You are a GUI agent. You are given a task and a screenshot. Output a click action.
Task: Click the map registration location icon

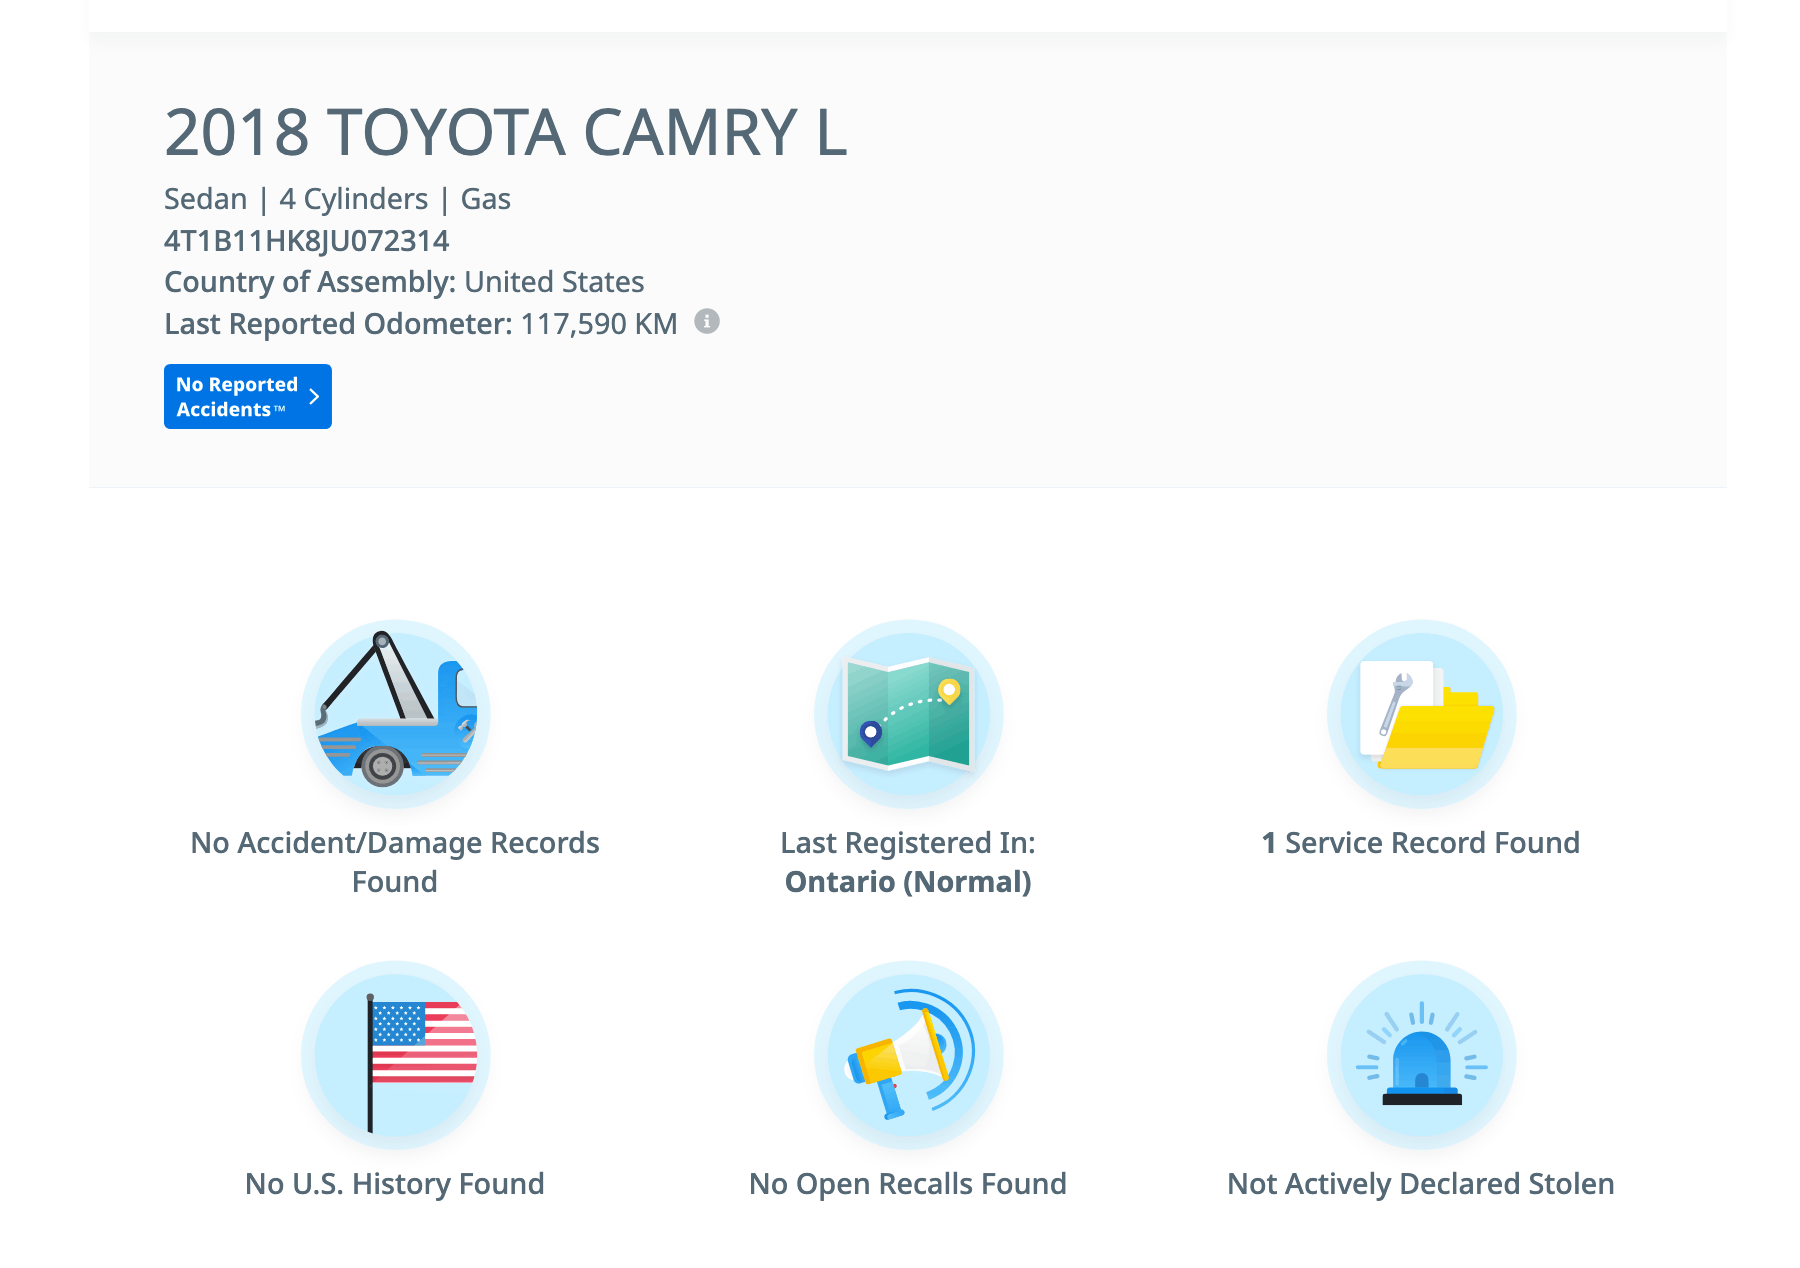tap(909, 714)
